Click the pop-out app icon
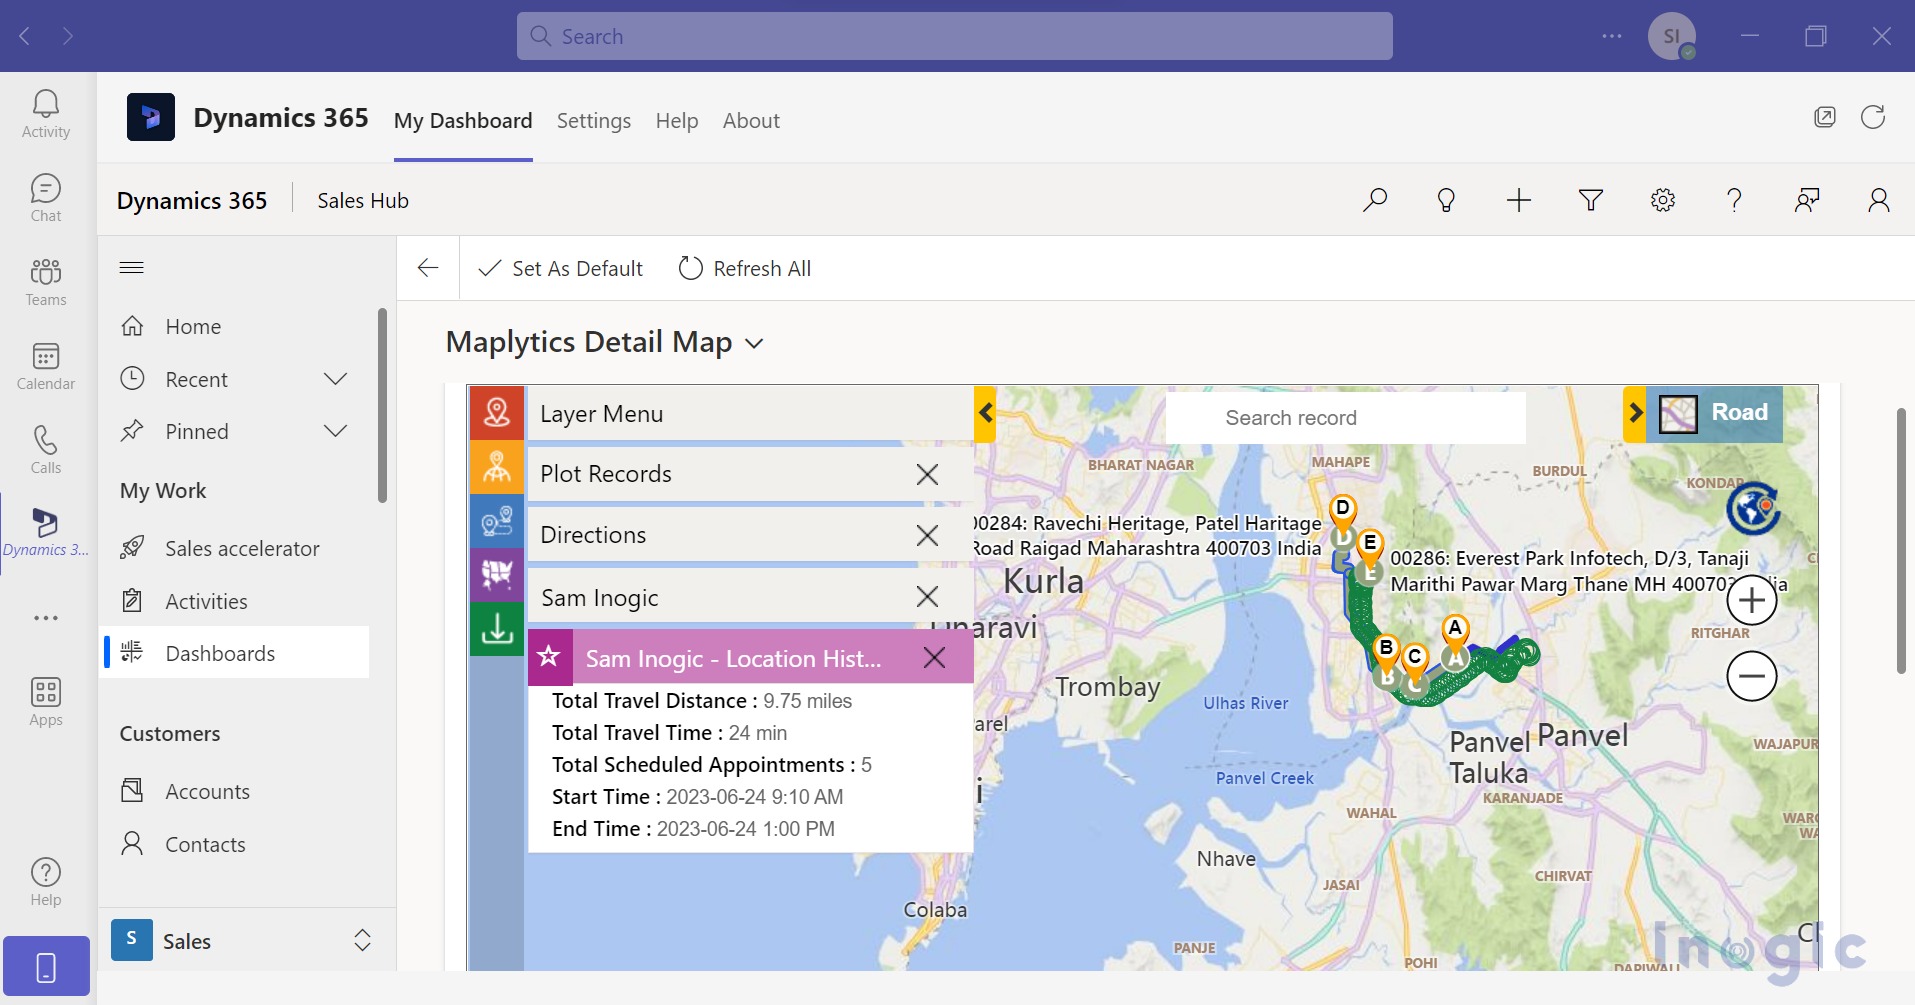 pos(1825,117)
